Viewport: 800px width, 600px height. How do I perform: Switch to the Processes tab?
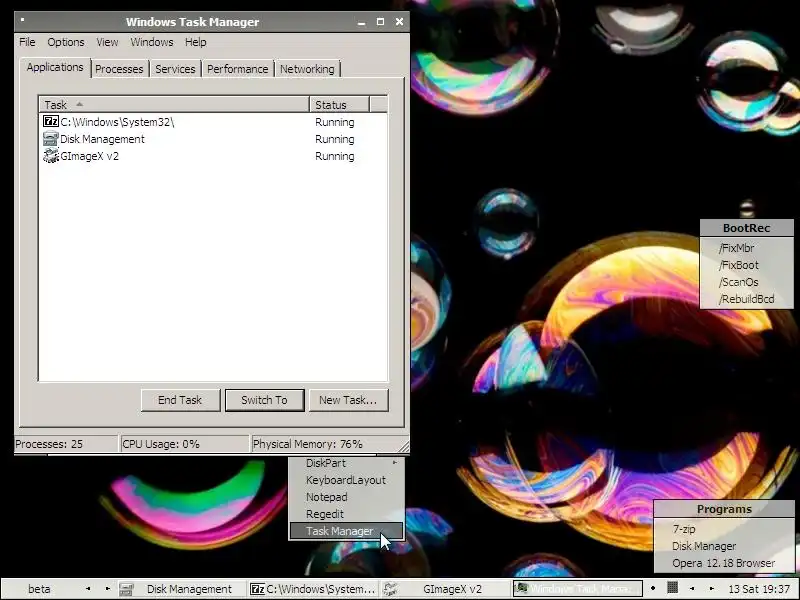119,69
